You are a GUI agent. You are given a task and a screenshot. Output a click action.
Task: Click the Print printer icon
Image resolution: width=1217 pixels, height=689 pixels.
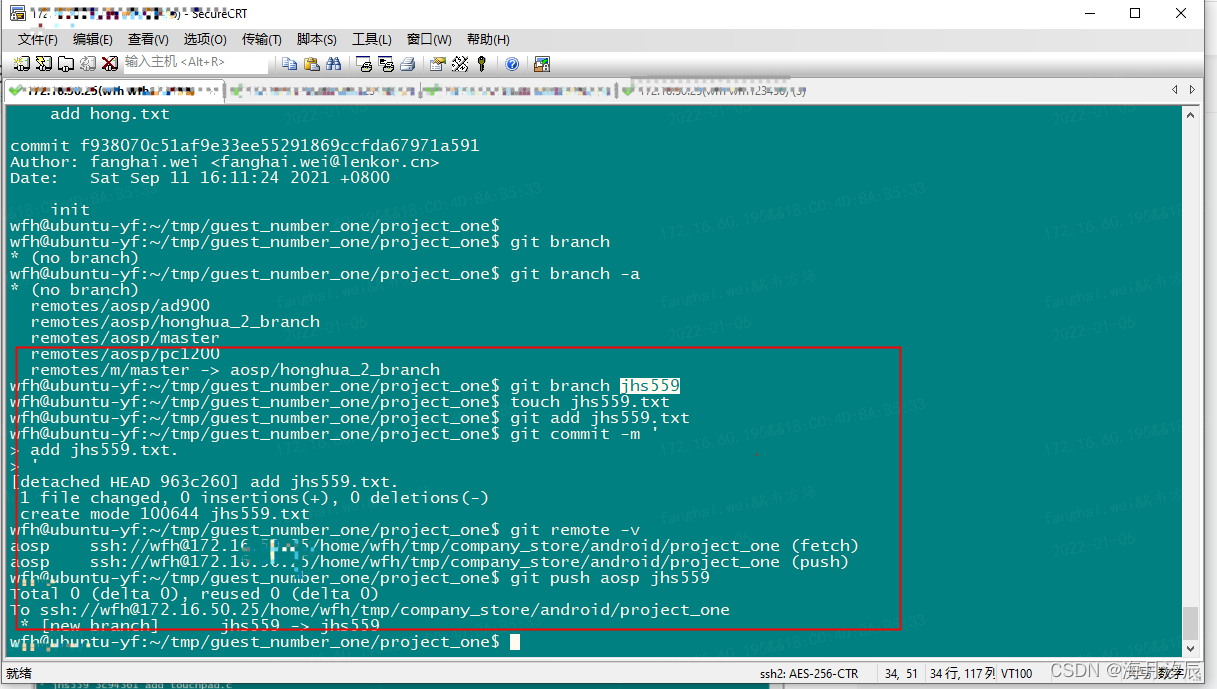(x=408, y=64)
